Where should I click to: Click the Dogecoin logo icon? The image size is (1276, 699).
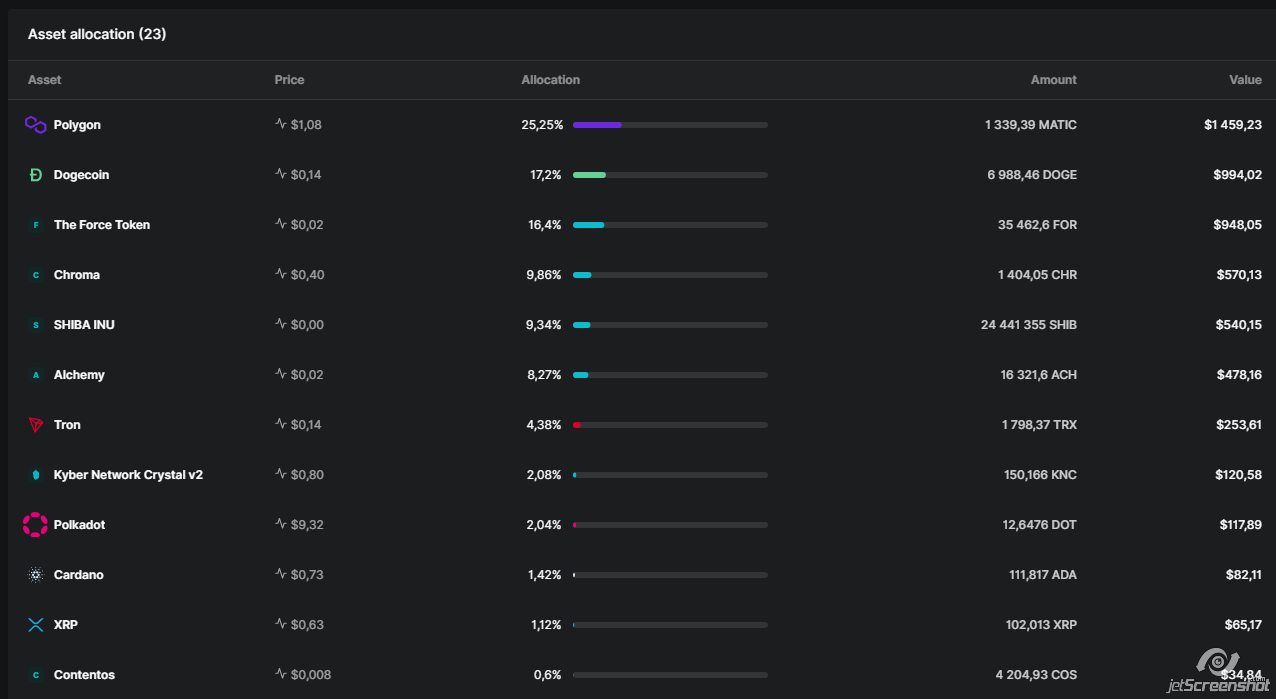(x=36, y=175)
